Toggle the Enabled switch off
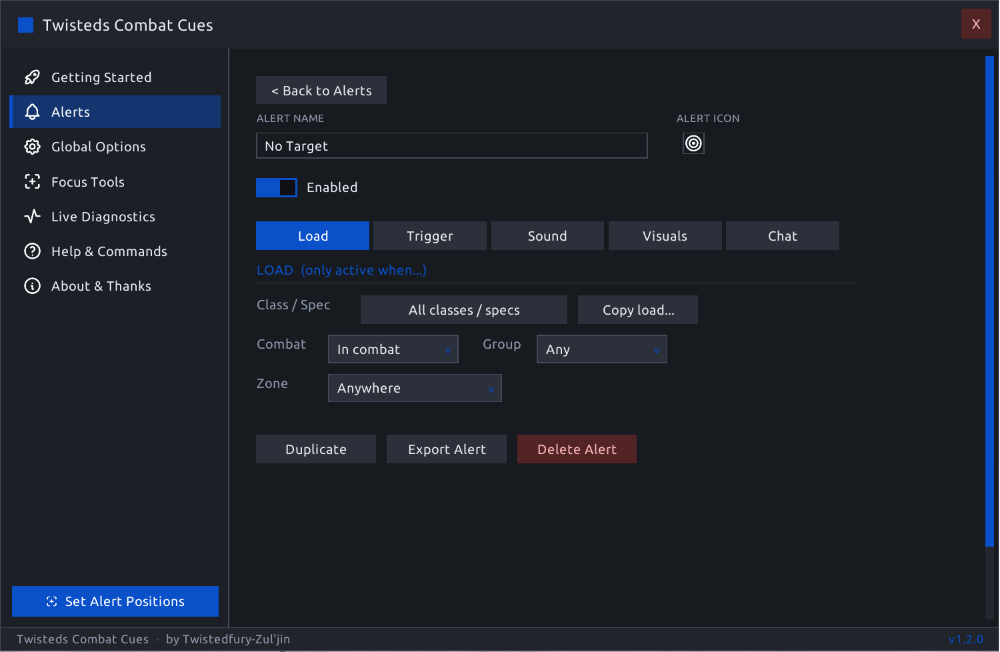Screen dimensions: 1000x652 276,188
